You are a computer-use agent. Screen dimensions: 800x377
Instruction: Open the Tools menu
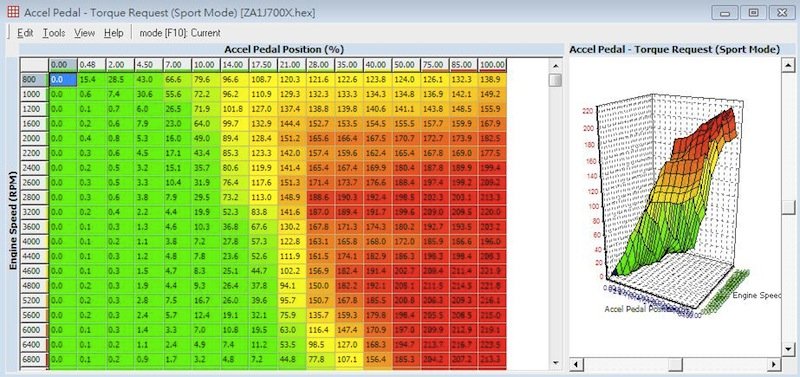(x=54, y=33)
